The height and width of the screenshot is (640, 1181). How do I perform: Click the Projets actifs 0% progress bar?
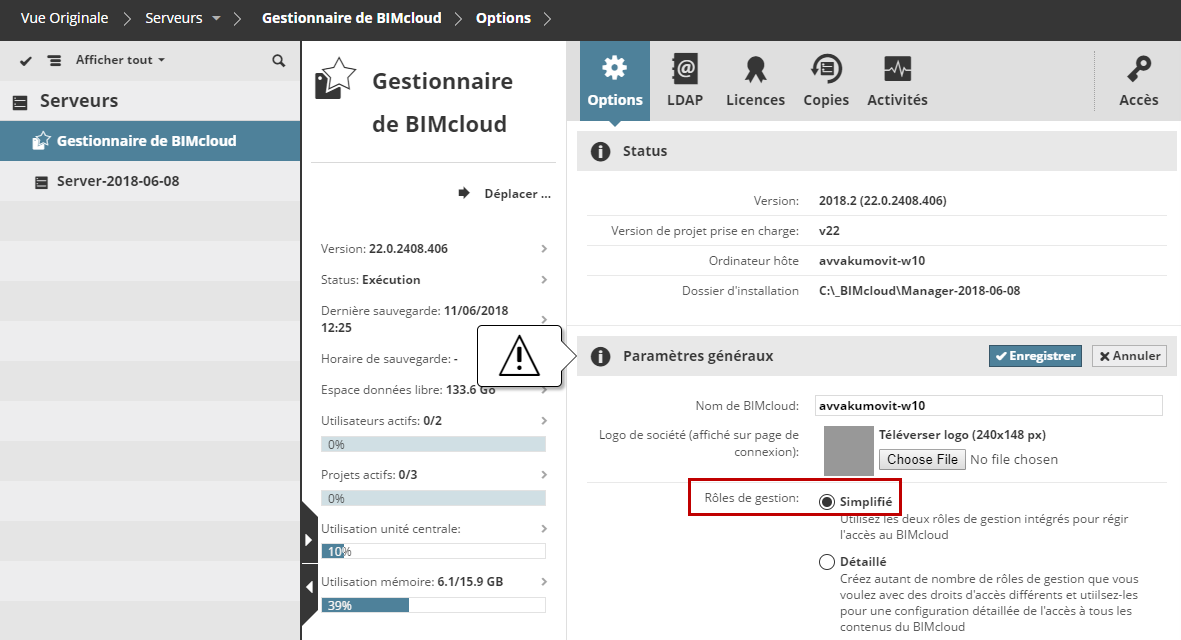[433, 498]
